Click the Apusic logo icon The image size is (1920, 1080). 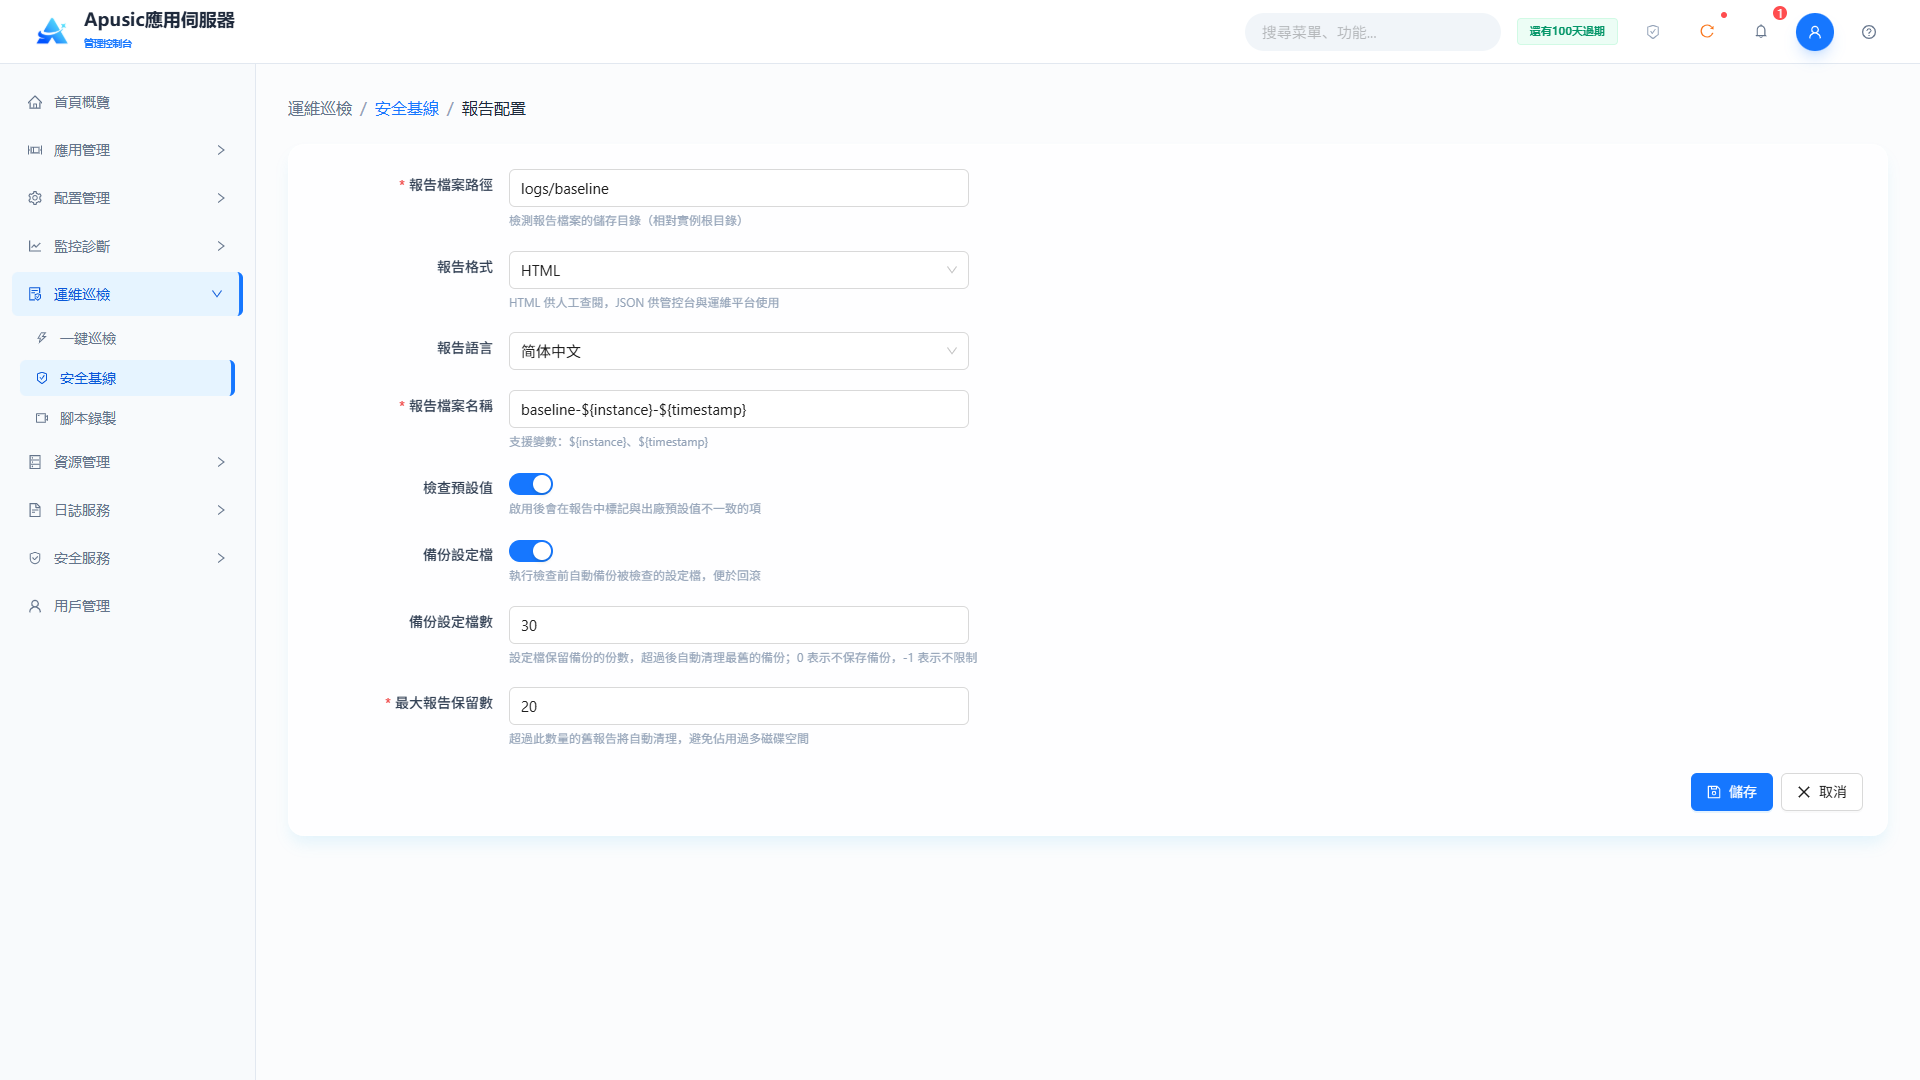tap(52, 31)
